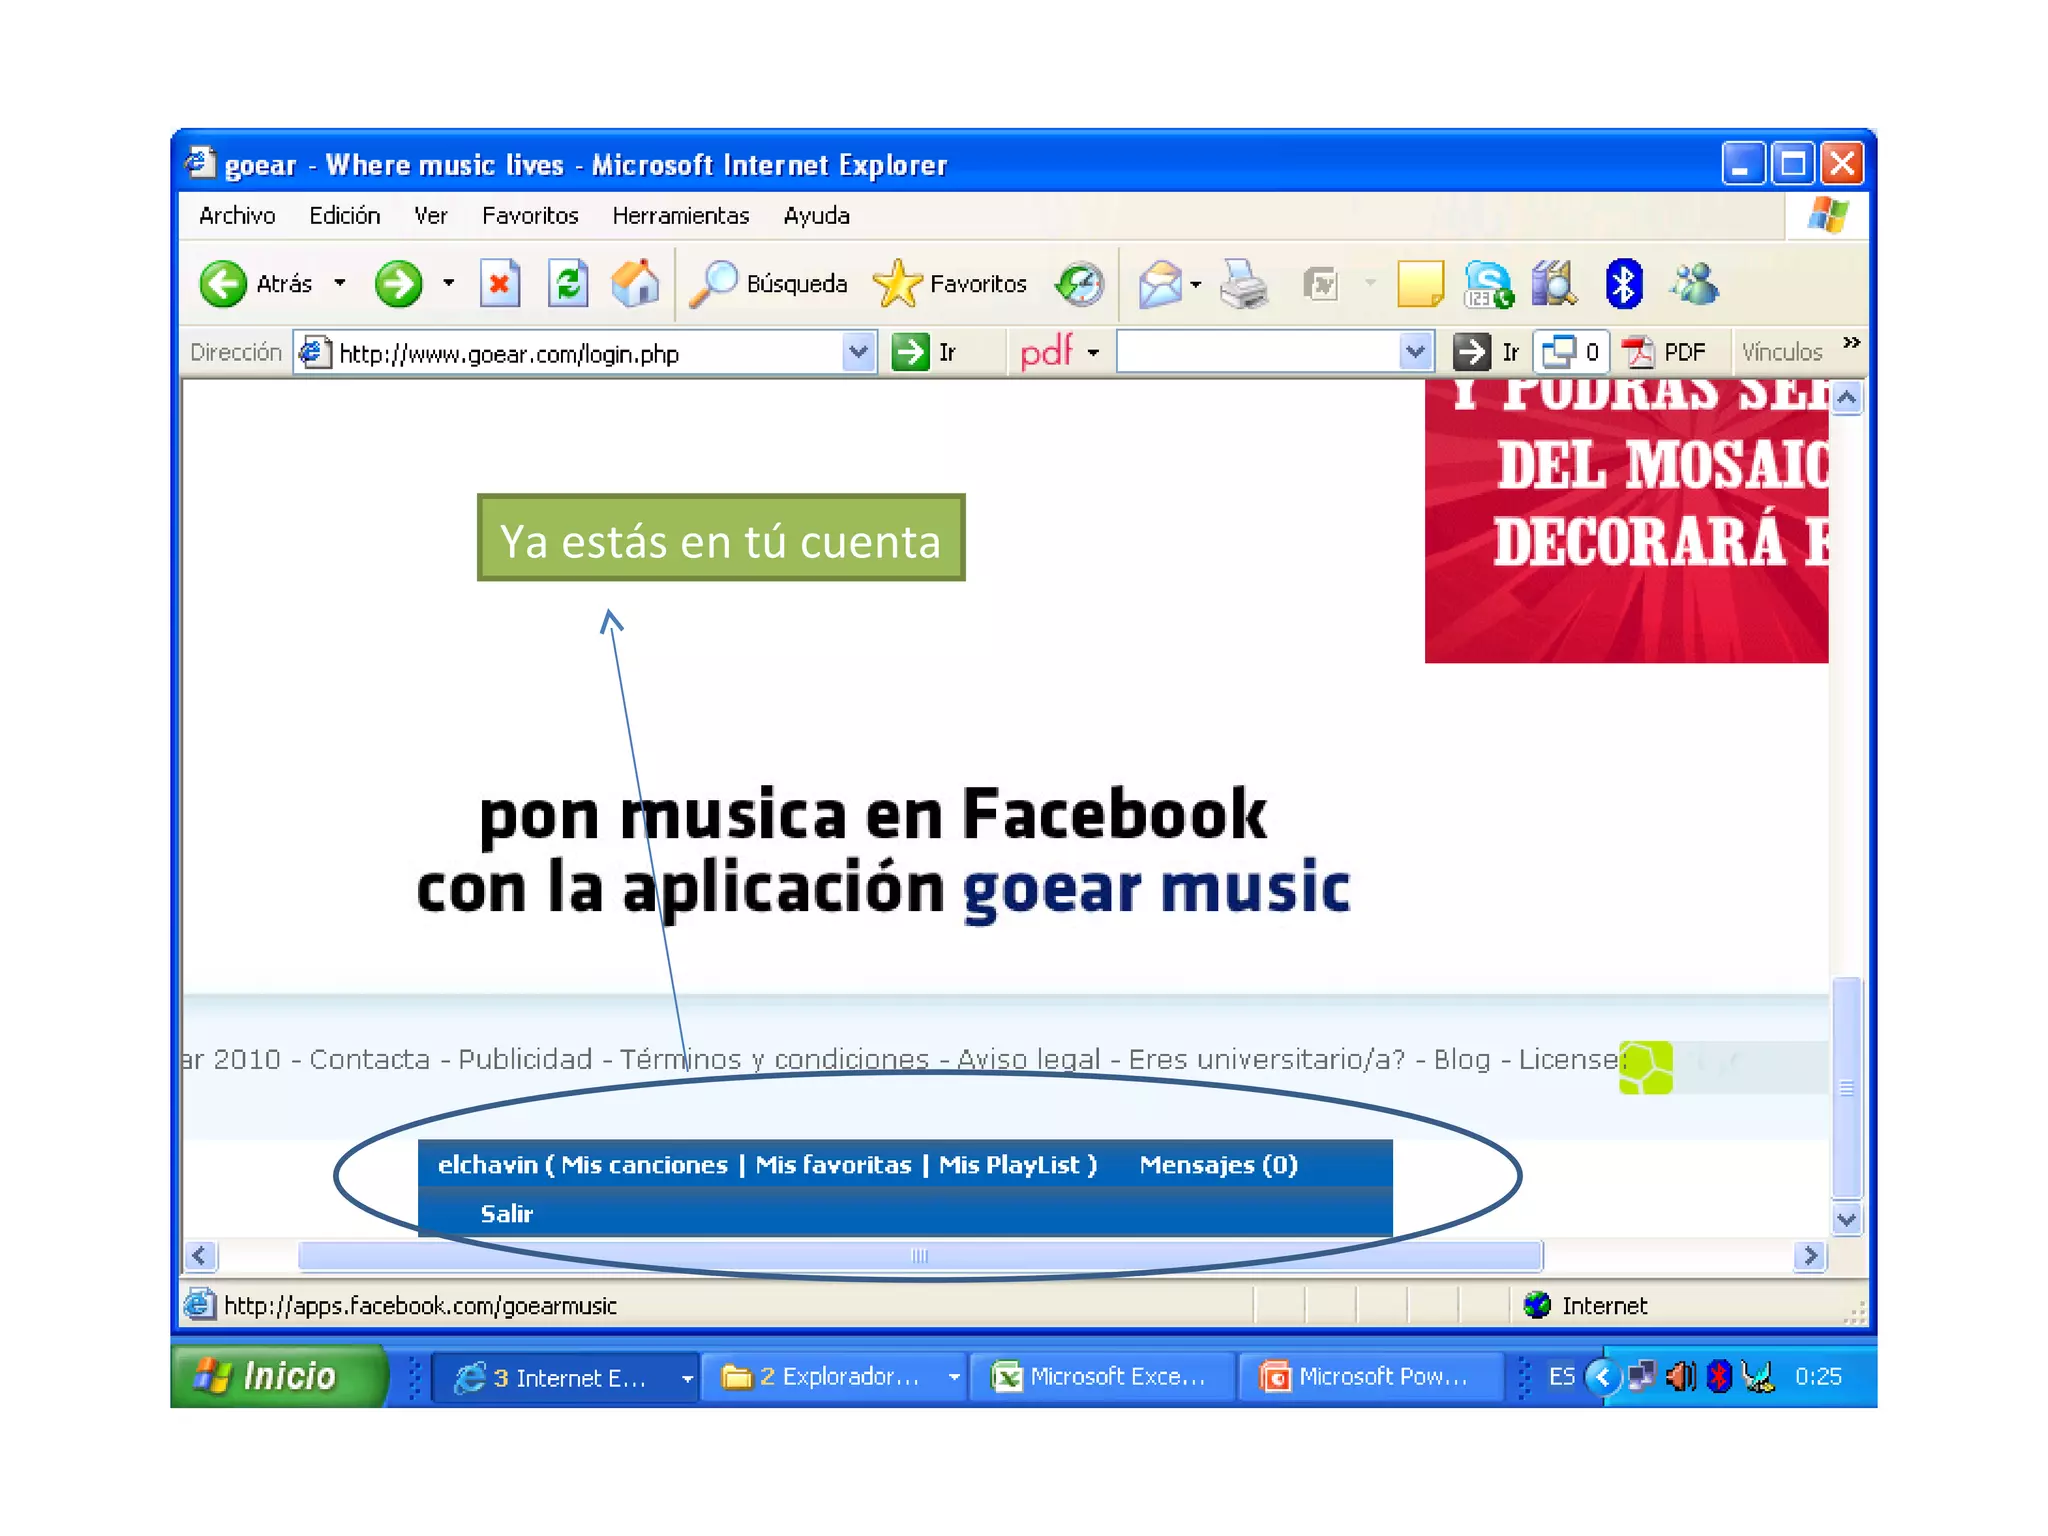Stop page loading with red X icon
This screenshot has width=2048, height=1536.
[x=499, y=284]
